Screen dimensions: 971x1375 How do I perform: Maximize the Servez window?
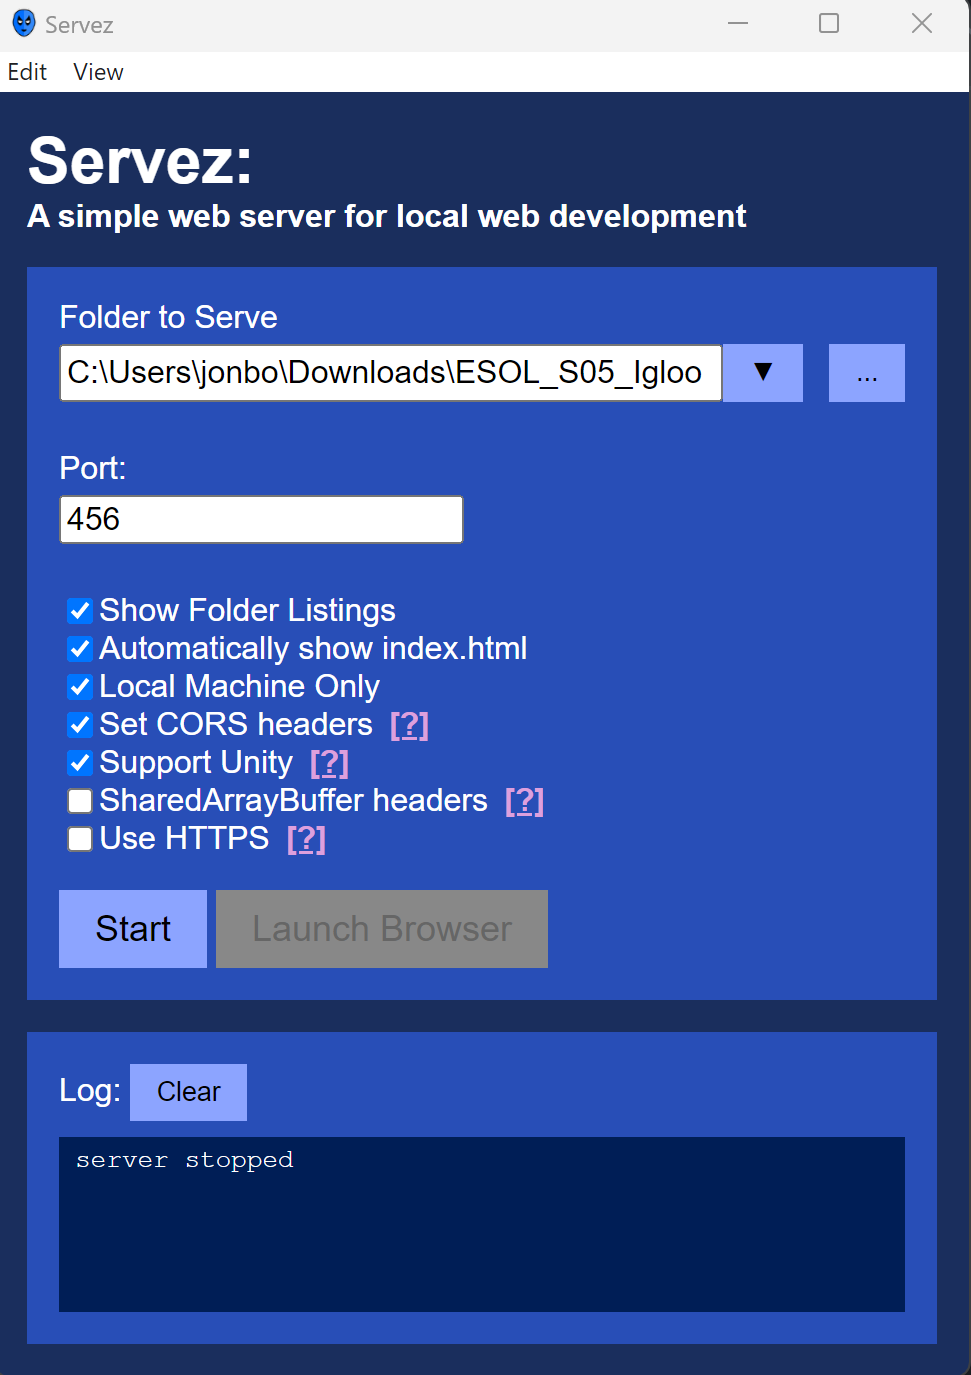tap(829, 24)
